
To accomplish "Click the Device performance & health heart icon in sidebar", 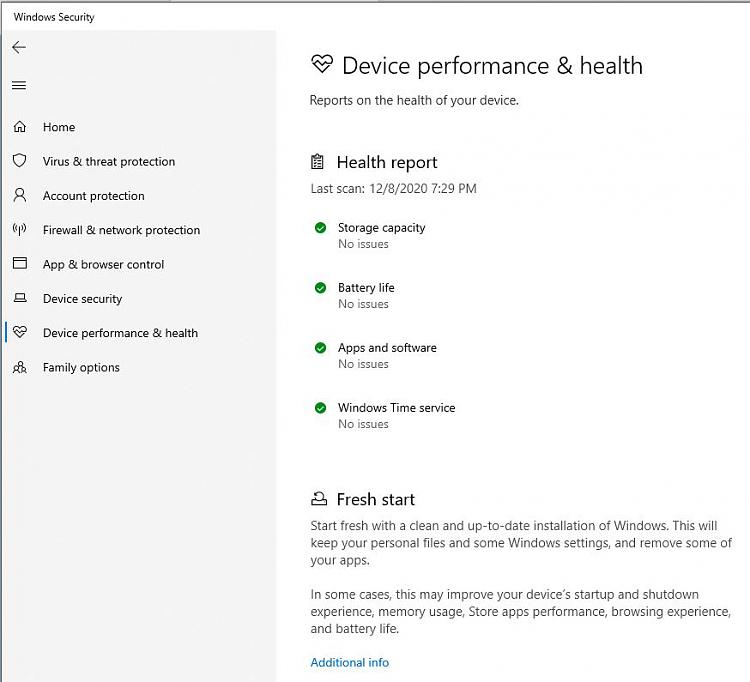I will point(20,332).
